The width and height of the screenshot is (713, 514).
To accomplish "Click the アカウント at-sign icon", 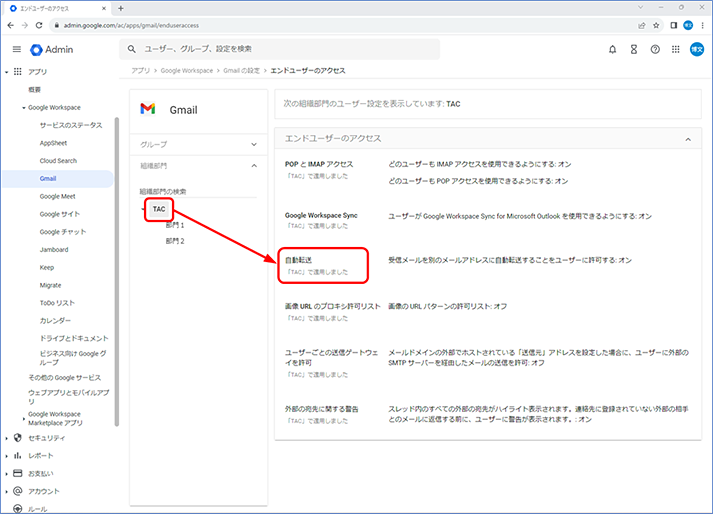I will [18, 491].
